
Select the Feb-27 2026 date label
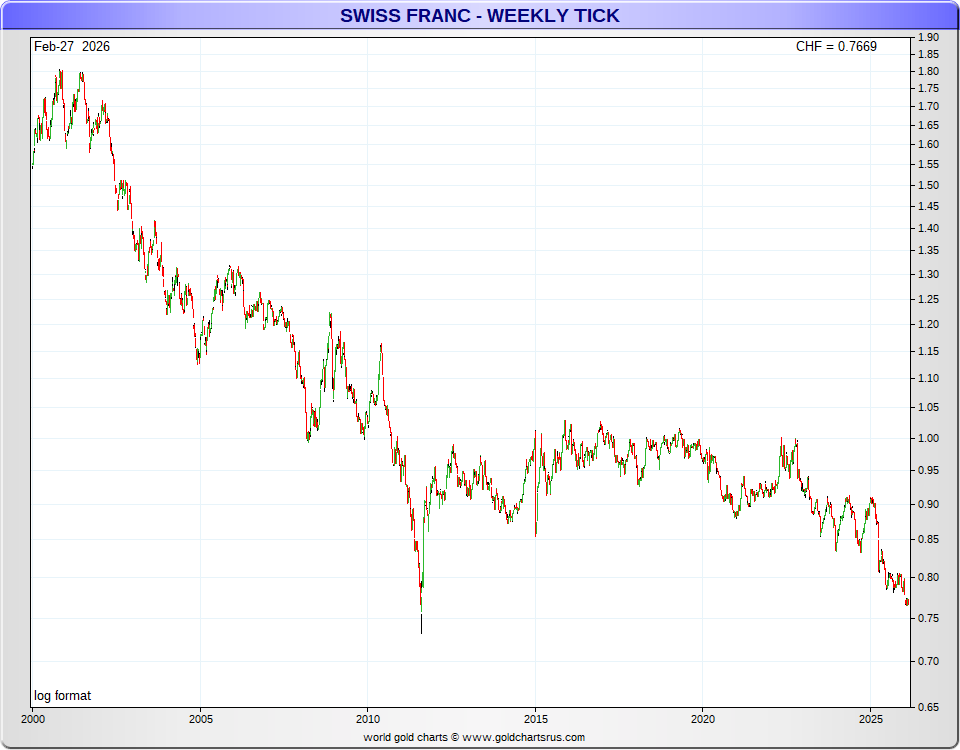(71, 46)
